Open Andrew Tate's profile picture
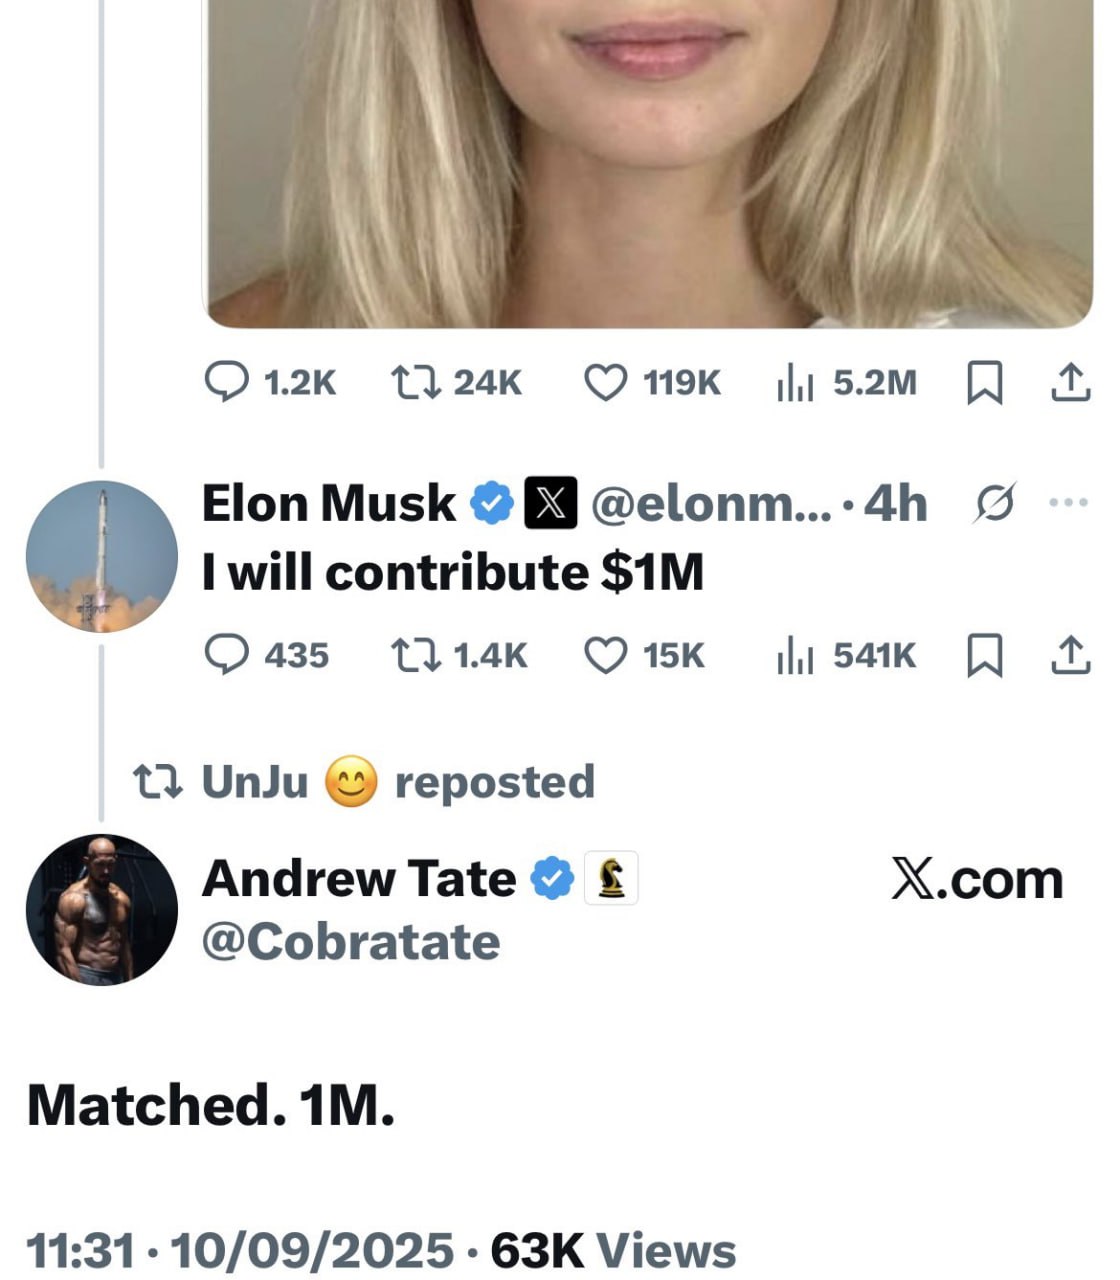Viewport: 1120px width, 1280px height. click(x=101, y=909)
